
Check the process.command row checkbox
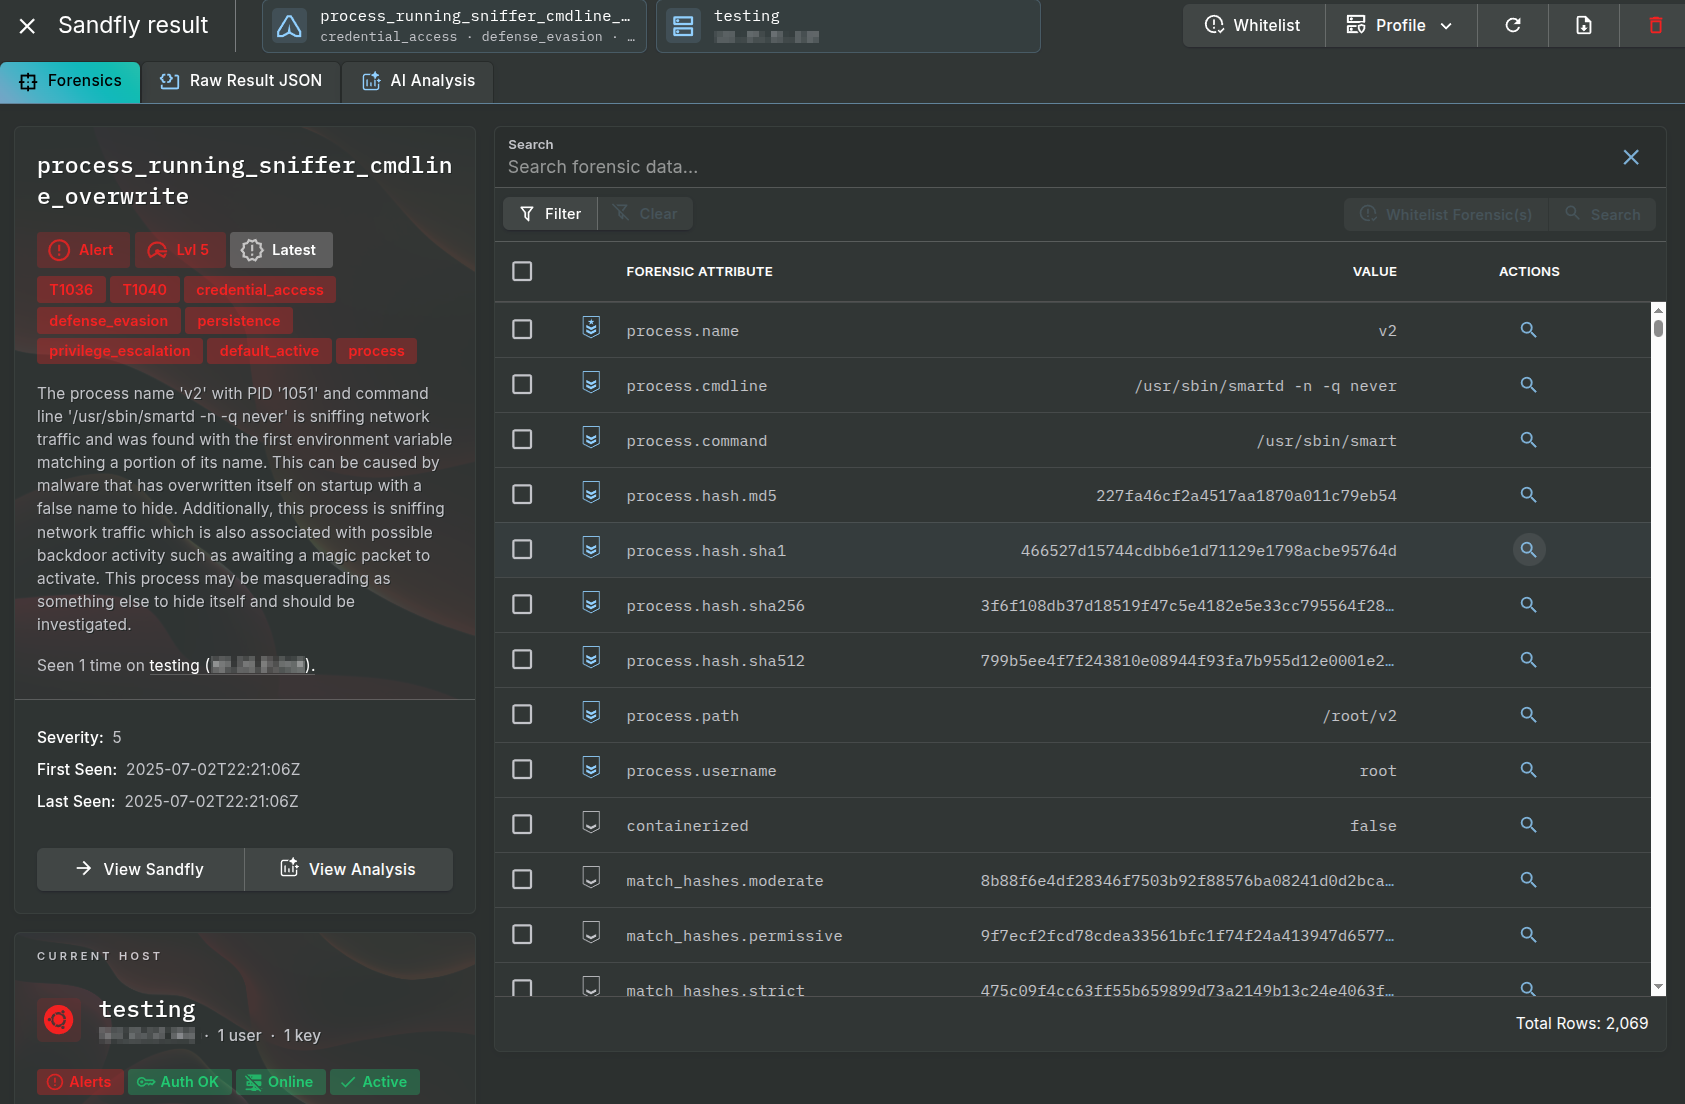click(522, 440)
